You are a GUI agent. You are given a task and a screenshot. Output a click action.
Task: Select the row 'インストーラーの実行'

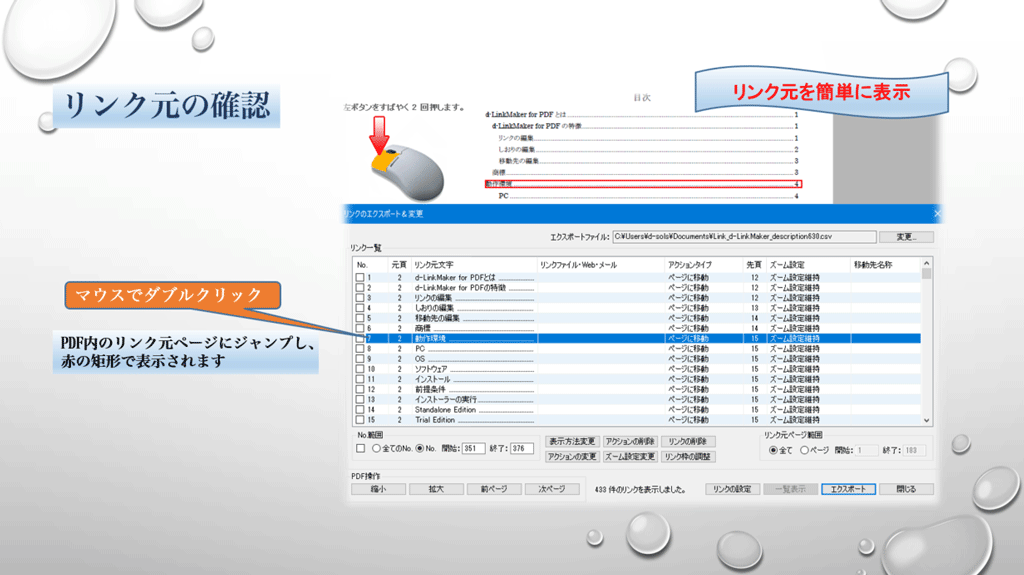pos(637,399)
